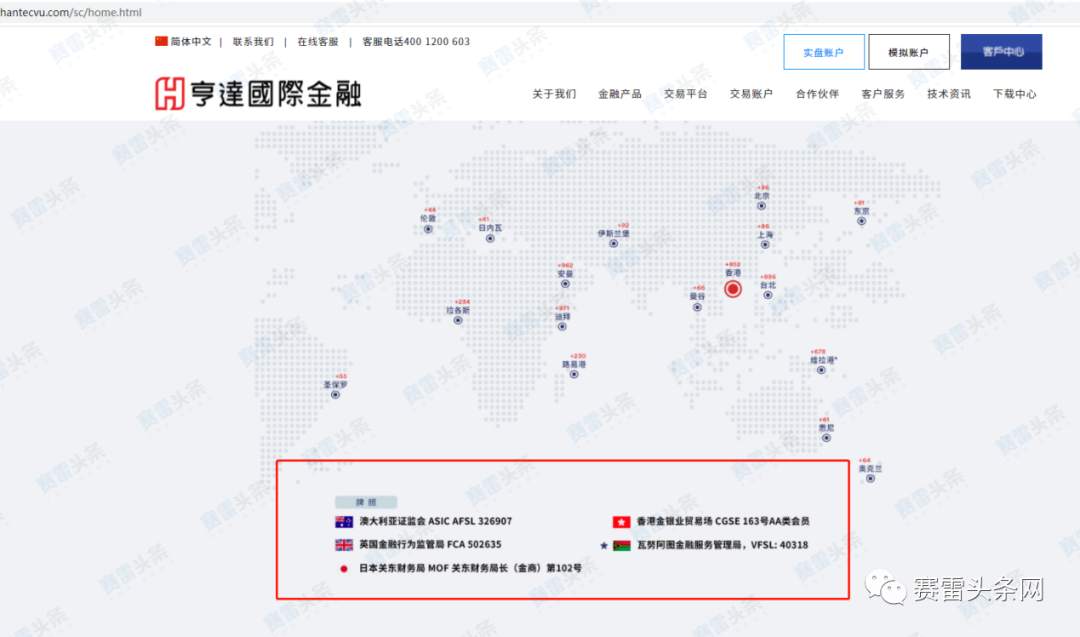Click the 瓦努阿图金融服务管理局 VFSL: 40318 text

(723, 545)
